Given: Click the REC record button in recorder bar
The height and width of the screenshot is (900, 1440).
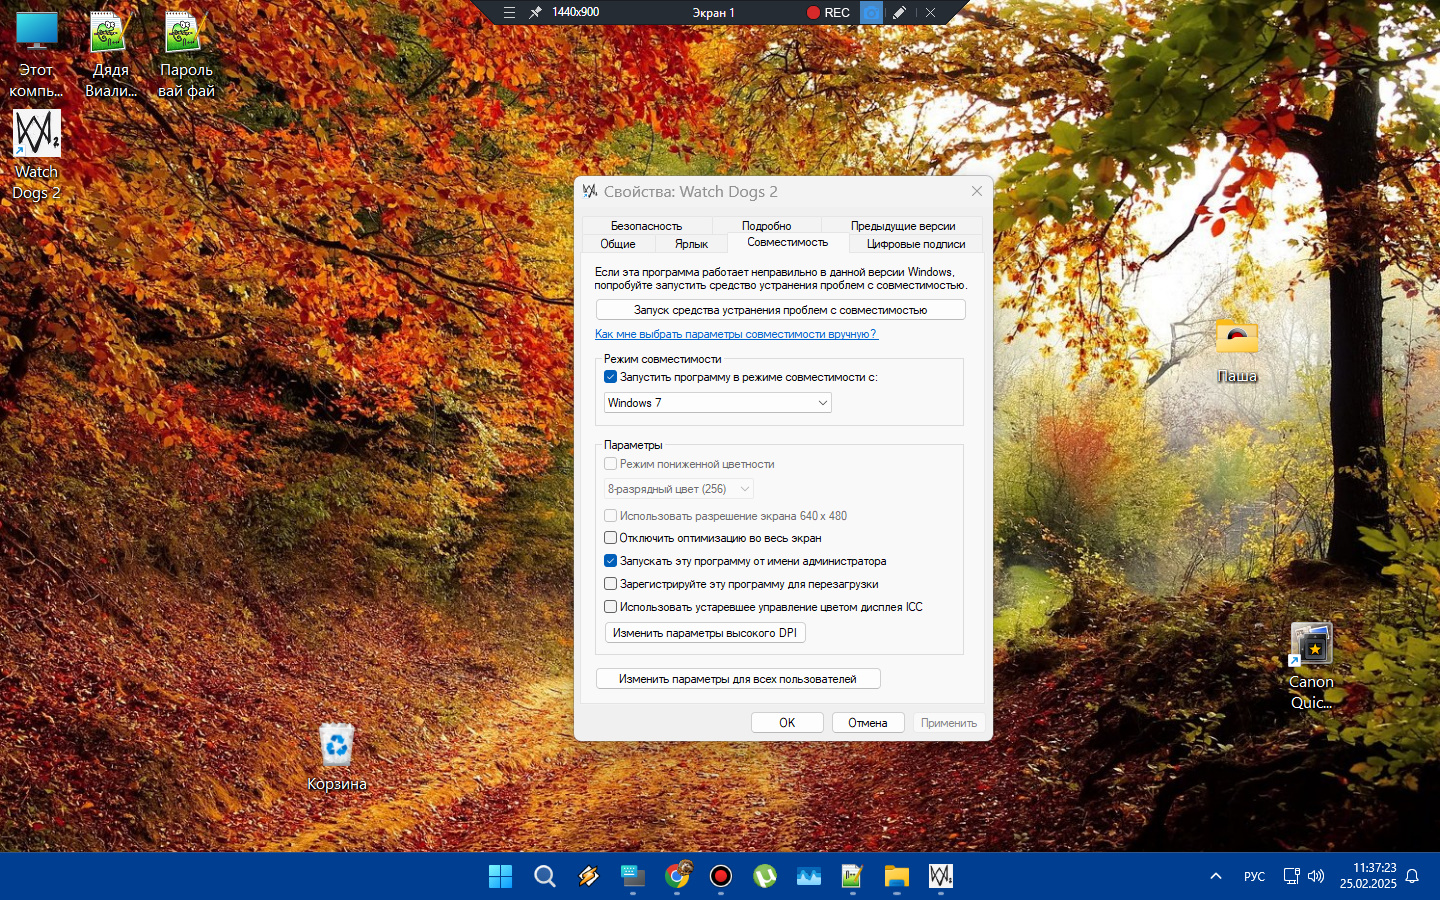Looking at the screenshot, I should (828, 13).
